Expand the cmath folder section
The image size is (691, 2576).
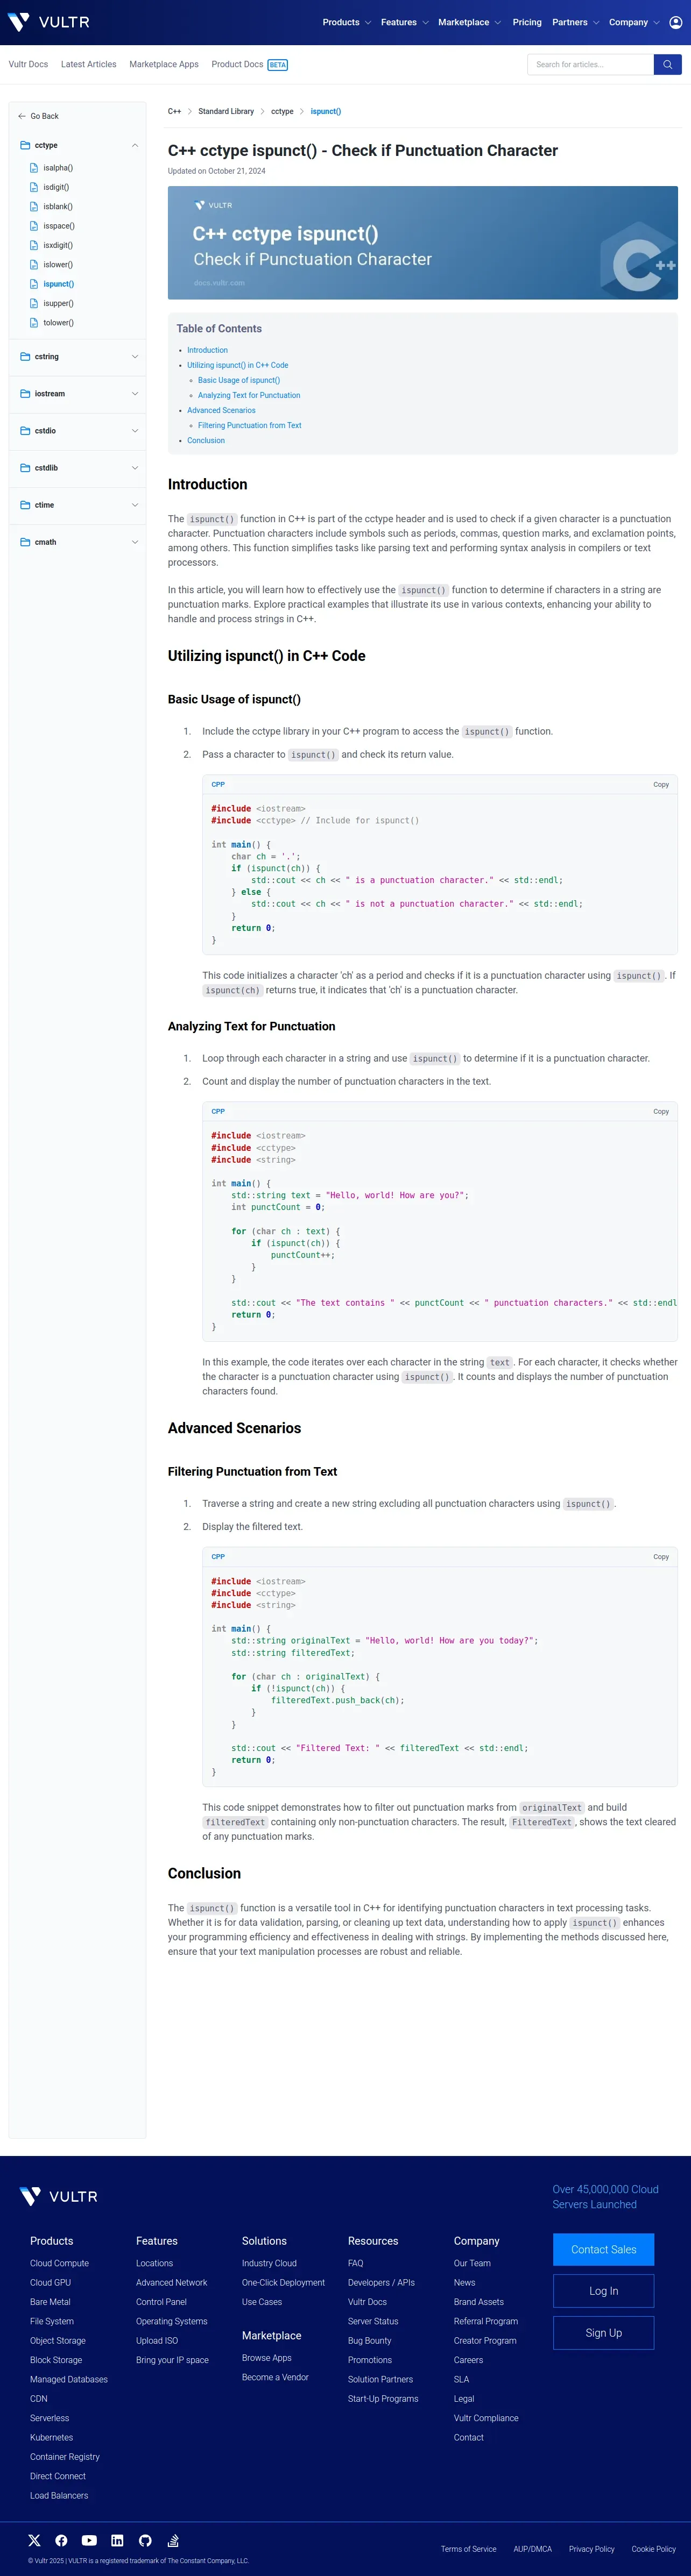coord(79,542)
